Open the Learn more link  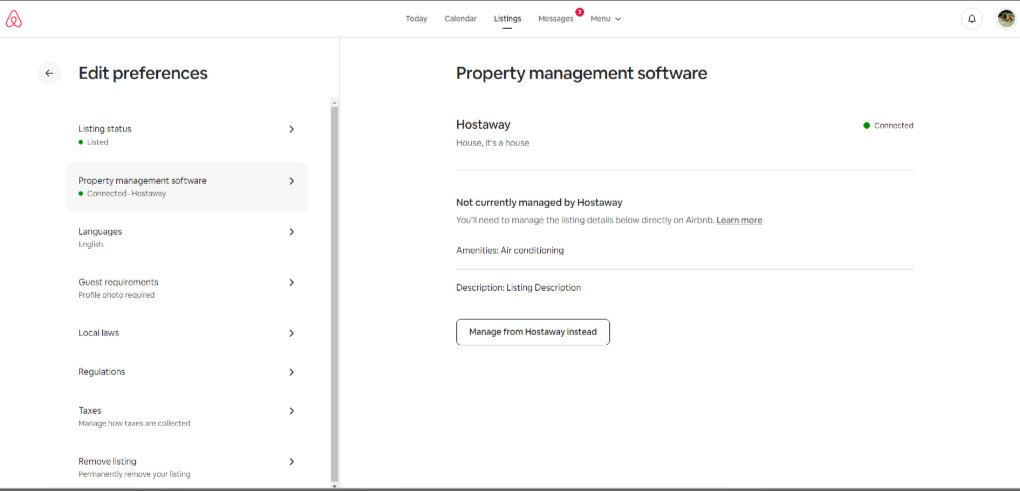pyautogui.click(x=739, y=220)
